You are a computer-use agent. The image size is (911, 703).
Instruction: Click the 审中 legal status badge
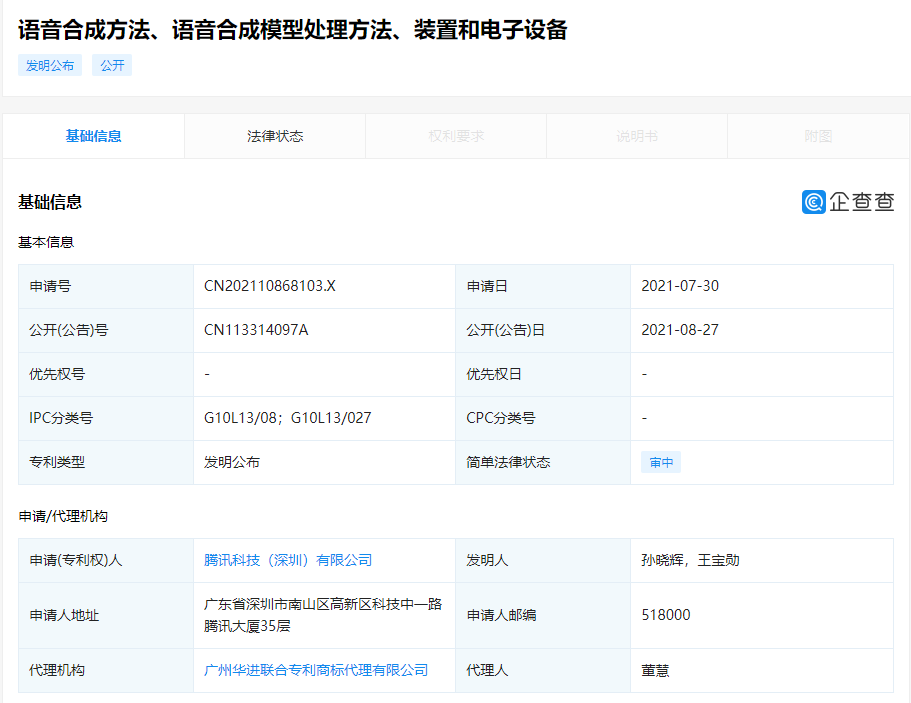coord(661,463)
